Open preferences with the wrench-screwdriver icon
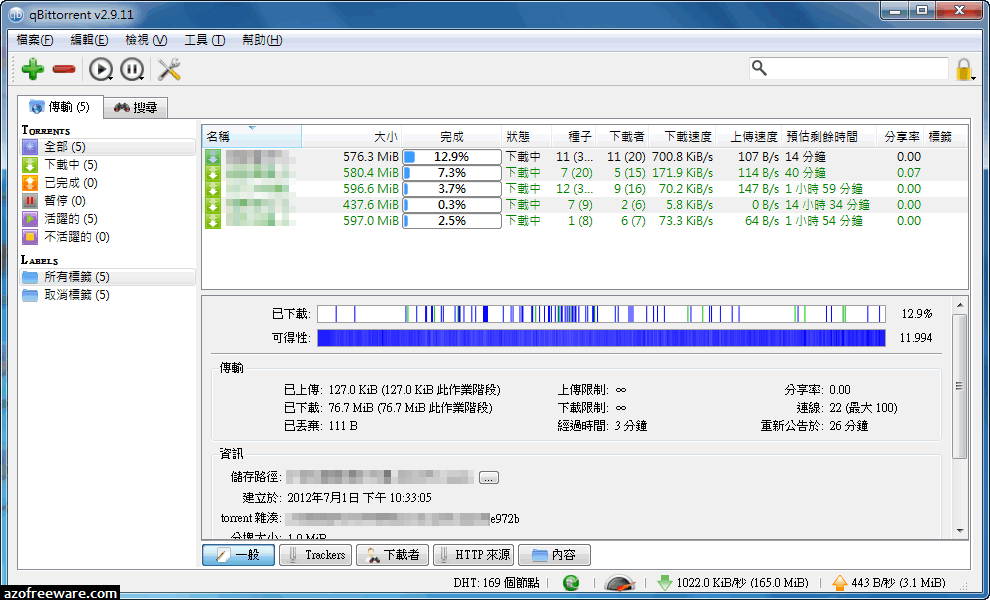The width and height of the screenshot is (990, 600). click(169, 69)
